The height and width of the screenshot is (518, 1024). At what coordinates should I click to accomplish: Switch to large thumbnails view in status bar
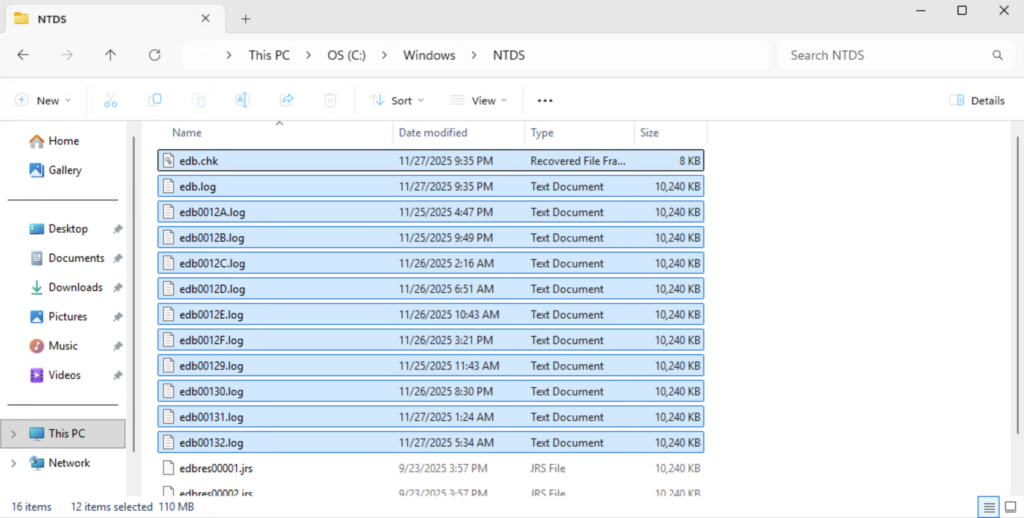[1011, 507]
